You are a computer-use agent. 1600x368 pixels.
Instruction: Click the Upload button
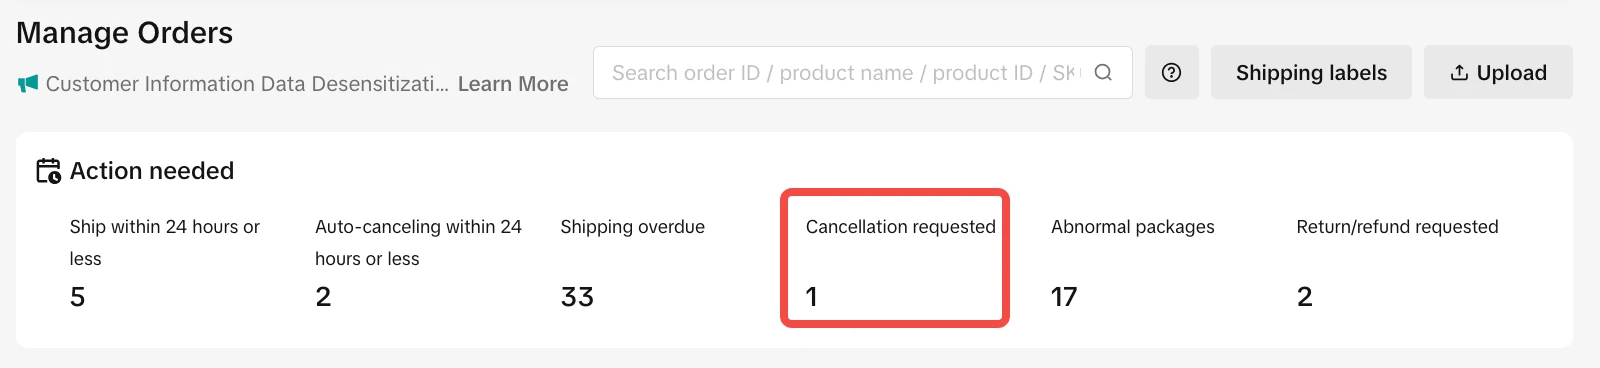point(1498,72)
